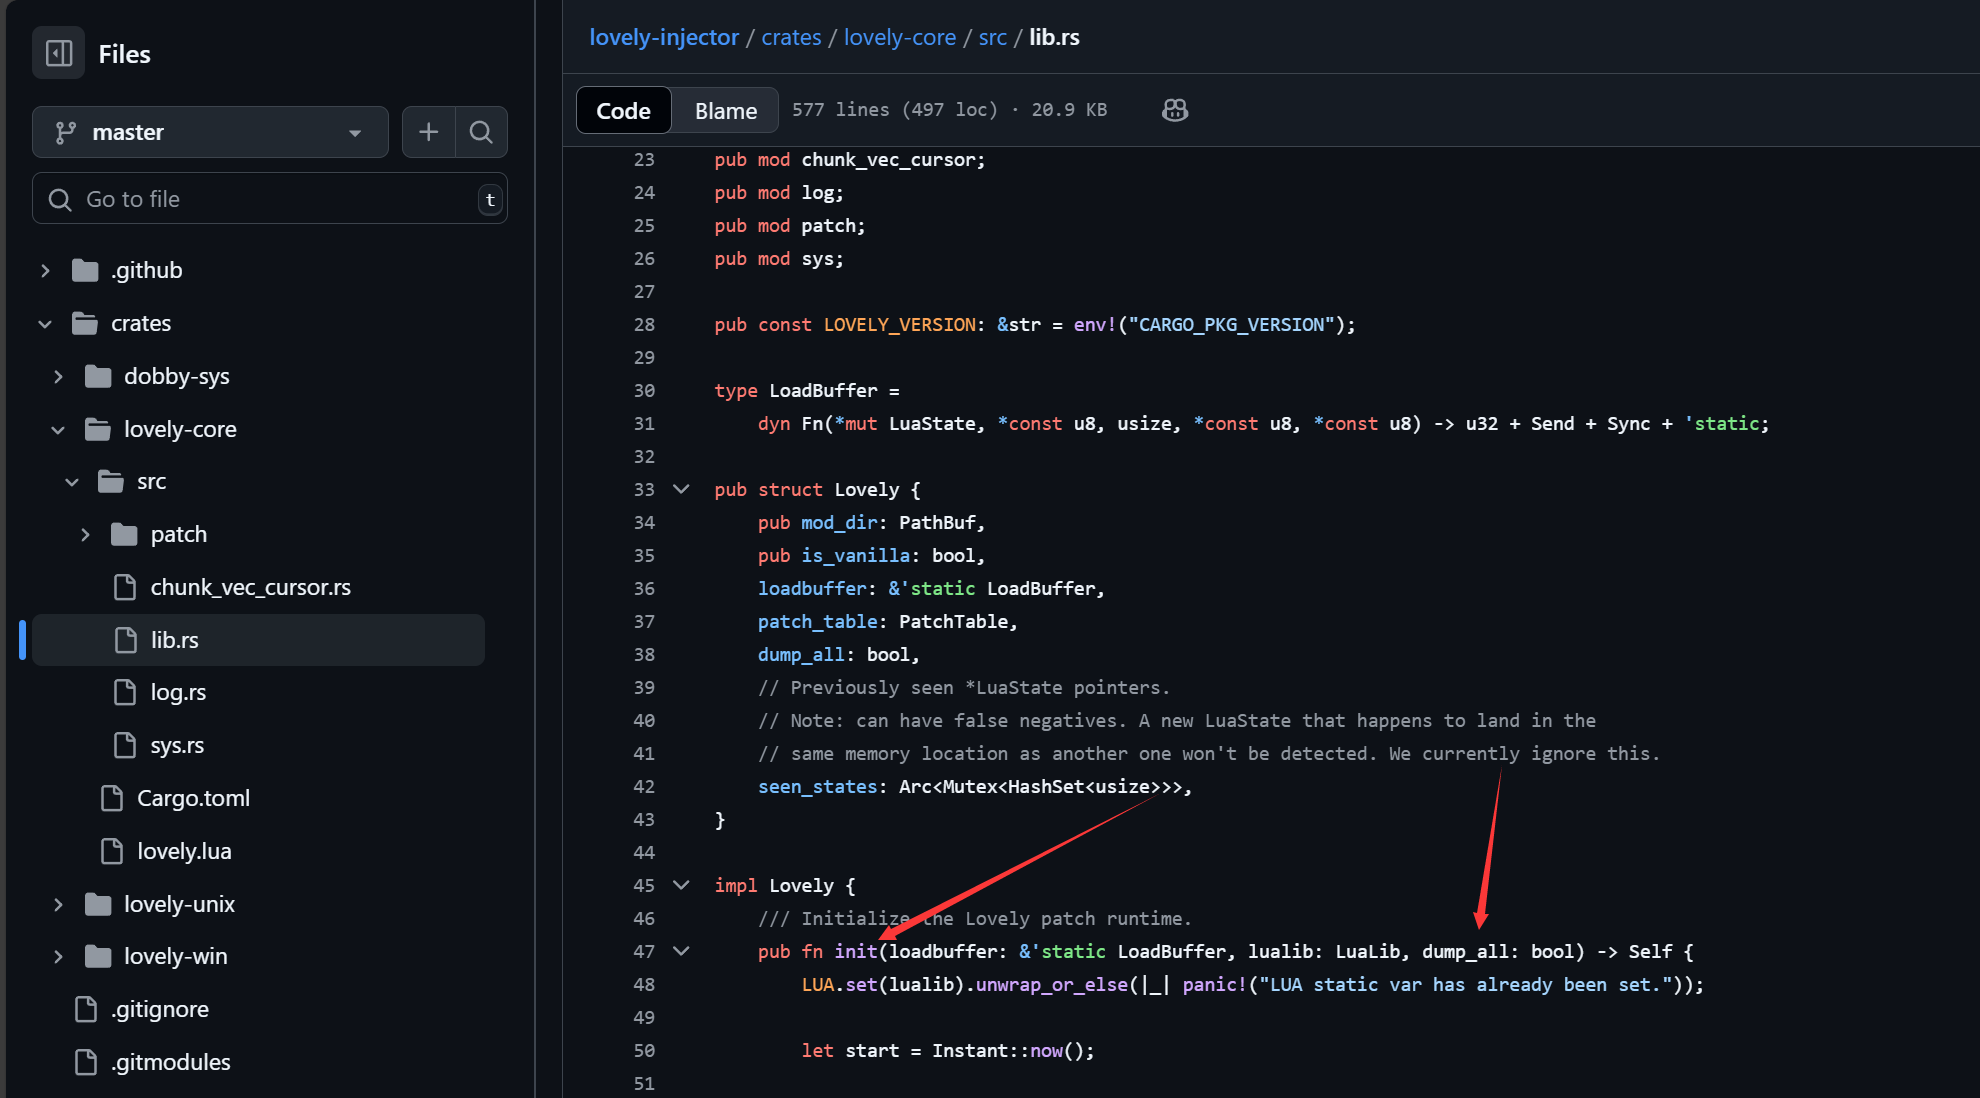Open log.rs file
This screenshot has width=1980, height=1098.
tap(178, 693)
